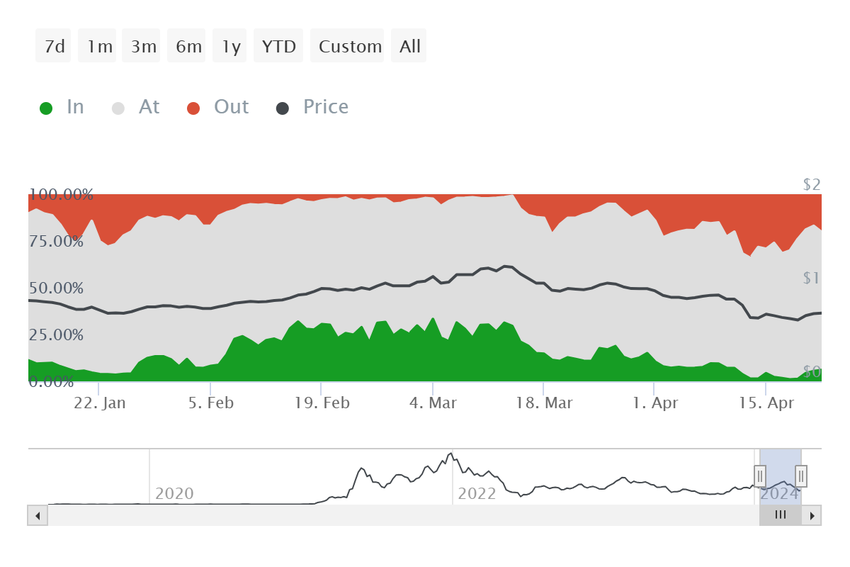Click the navigator scrollbar right arrow

(812, 516)
